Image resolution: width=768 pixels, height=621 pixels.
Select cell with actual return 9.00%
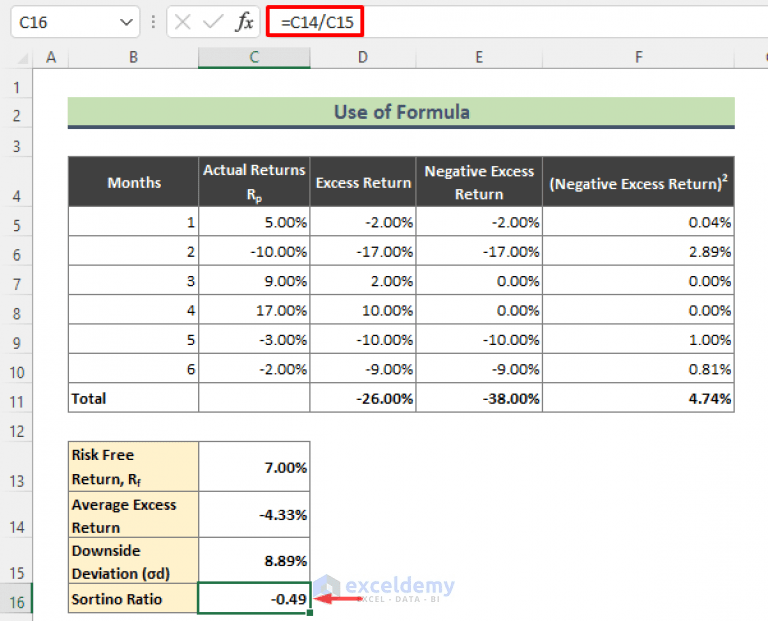pos(254,281)
